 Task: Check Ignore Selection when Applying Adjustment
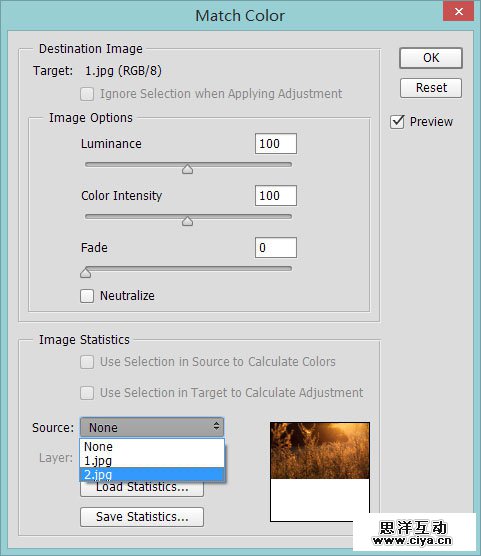tap(87, 94)
